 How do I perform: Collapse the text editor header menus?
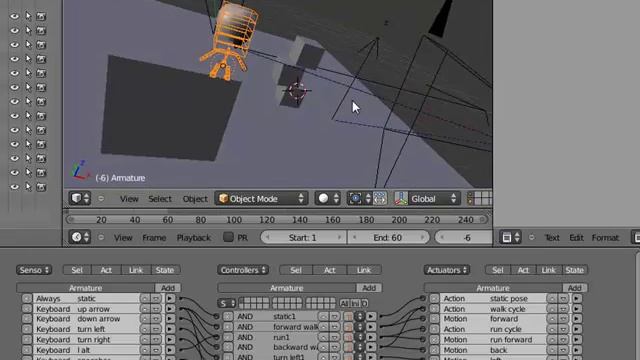tap(531, 237)
